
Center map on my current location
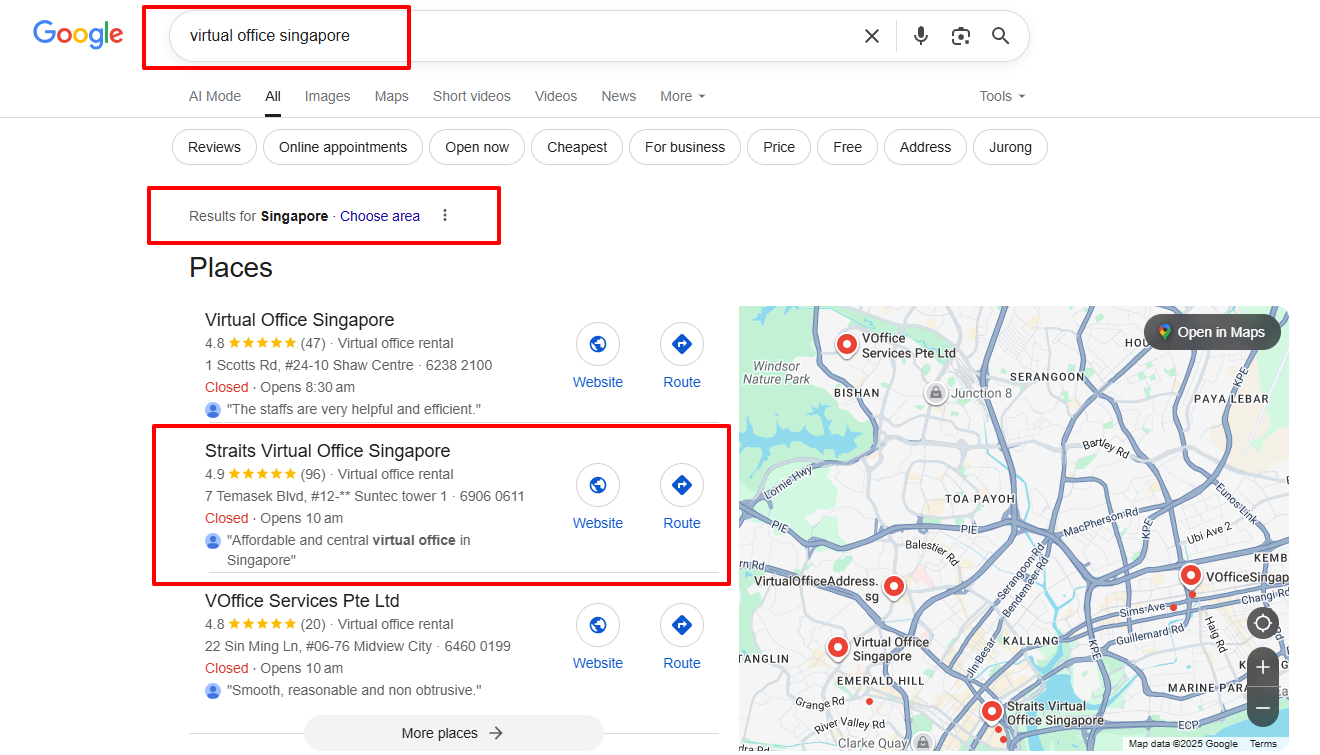point(1263,623)
